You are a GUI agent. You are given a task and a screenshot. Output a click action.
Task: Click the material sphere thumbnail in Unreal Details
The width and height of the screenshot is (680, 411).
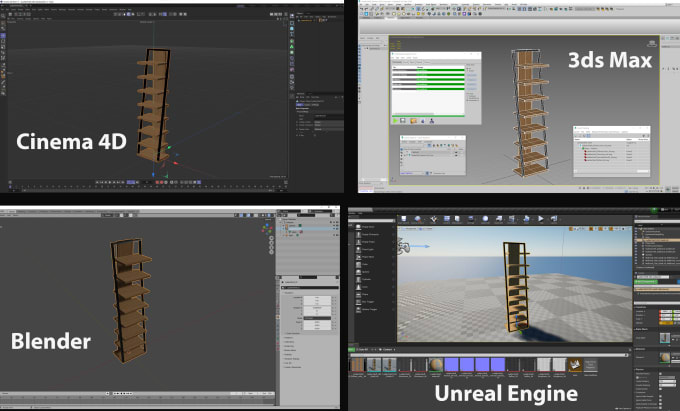[x=664, y=358]
